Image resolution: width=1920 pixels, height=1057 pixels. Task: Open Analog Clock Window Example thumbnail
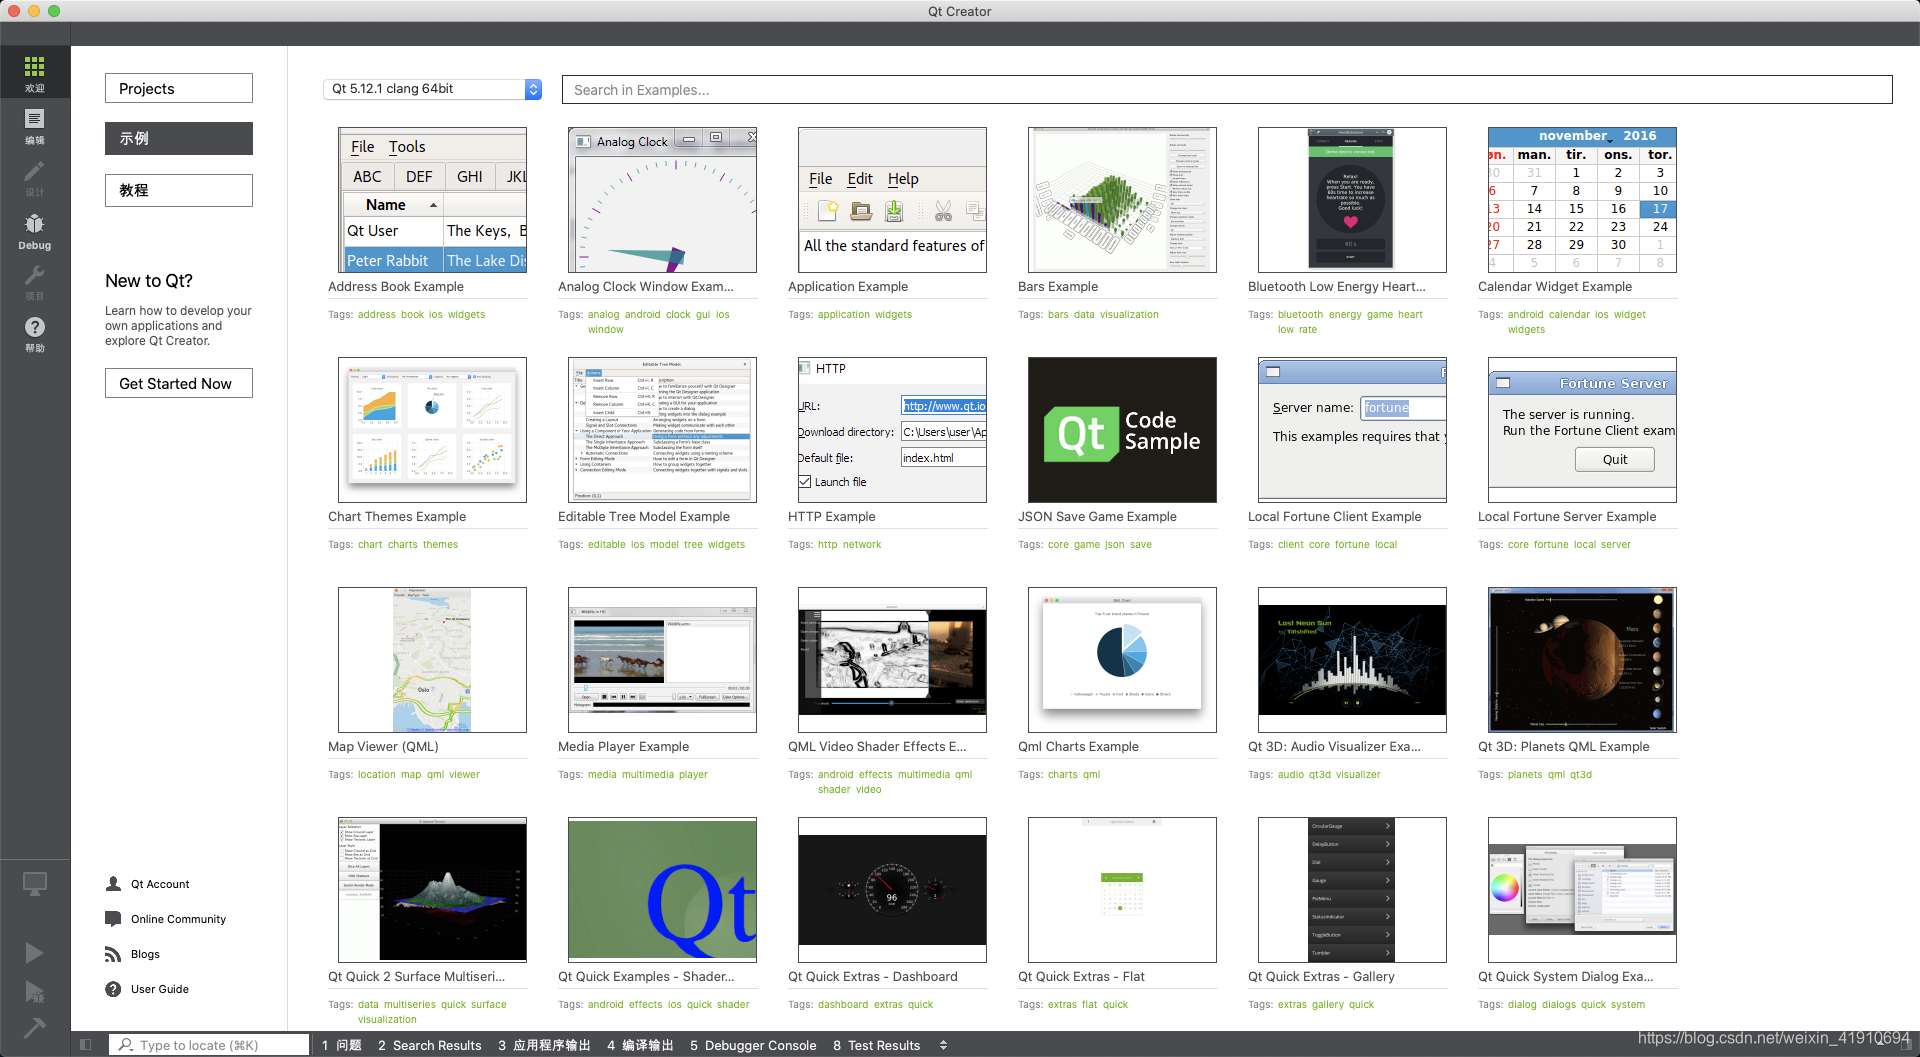(x=662, y=200)
